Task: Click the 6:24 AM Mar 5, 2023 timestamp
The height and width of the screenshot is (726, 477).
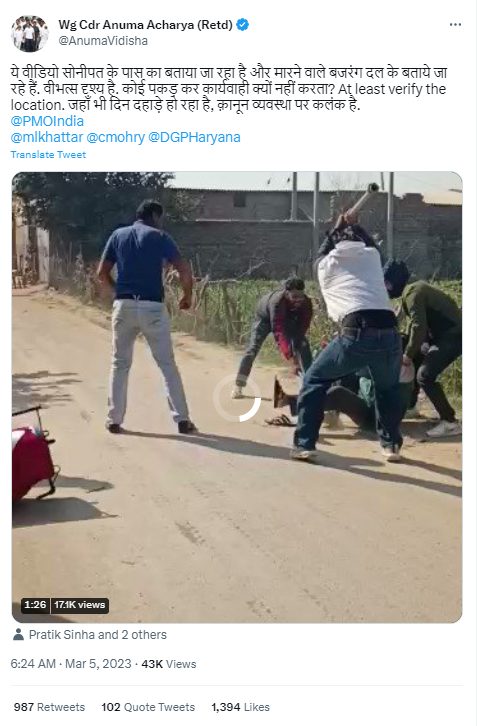Action: click(71, 664)
